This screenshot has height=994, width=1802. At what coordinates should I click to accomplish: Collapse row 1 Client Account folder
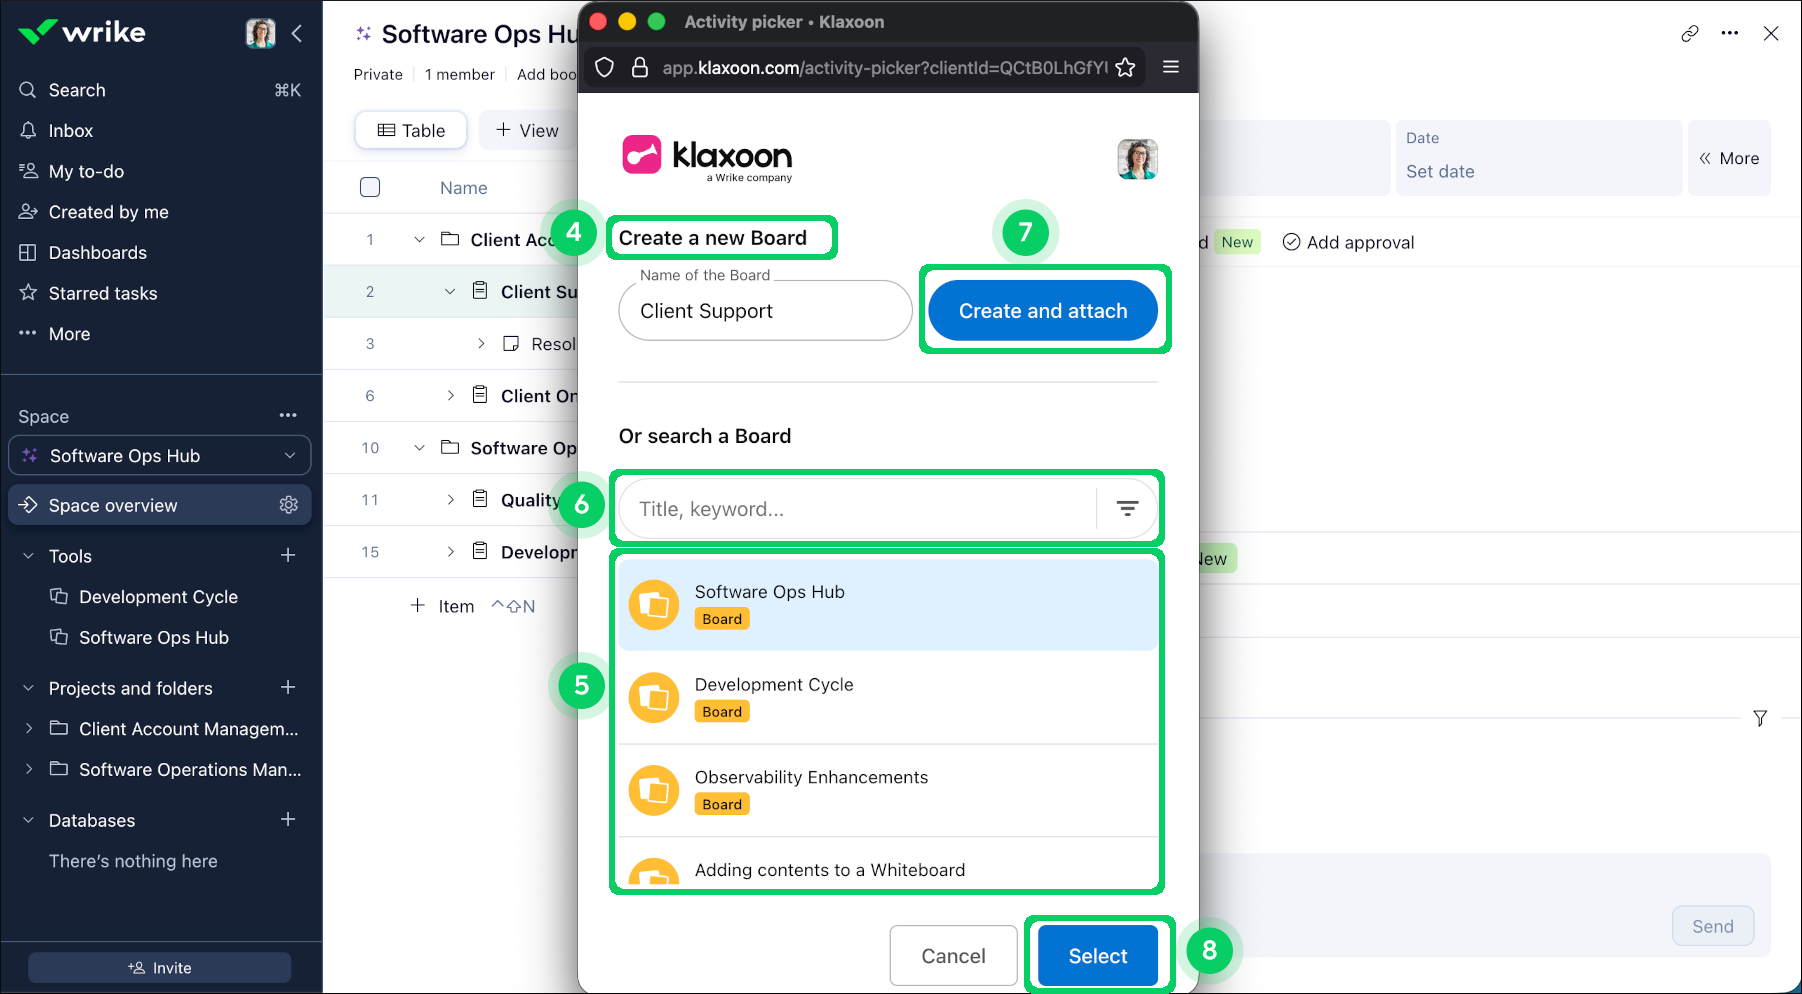[x=419, y=240]
